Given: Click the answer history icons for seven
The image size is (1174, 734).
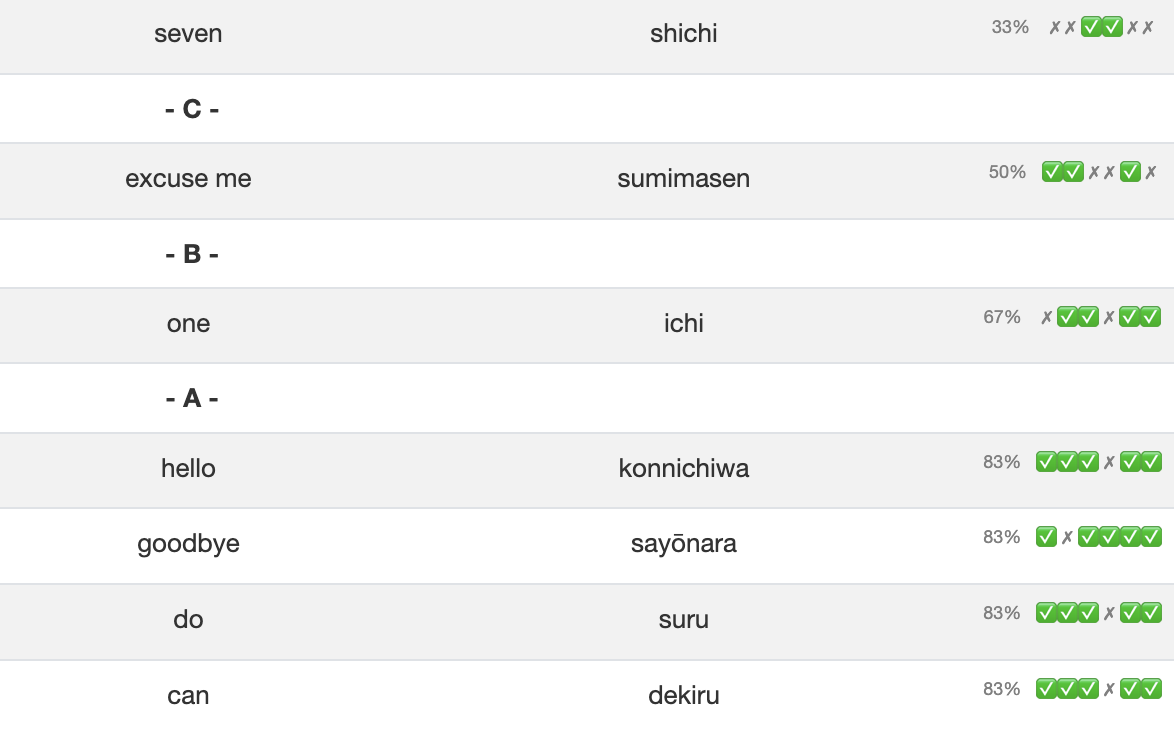Looking at the screenshot, I should click(x=1101, y=28).
